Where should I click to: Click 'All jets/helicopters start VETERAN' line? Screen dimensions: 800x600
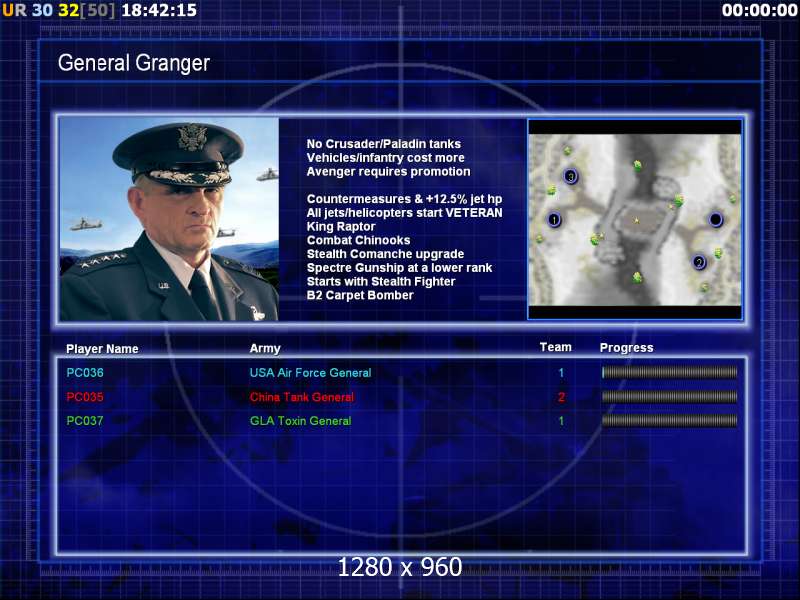click(405, 213)
